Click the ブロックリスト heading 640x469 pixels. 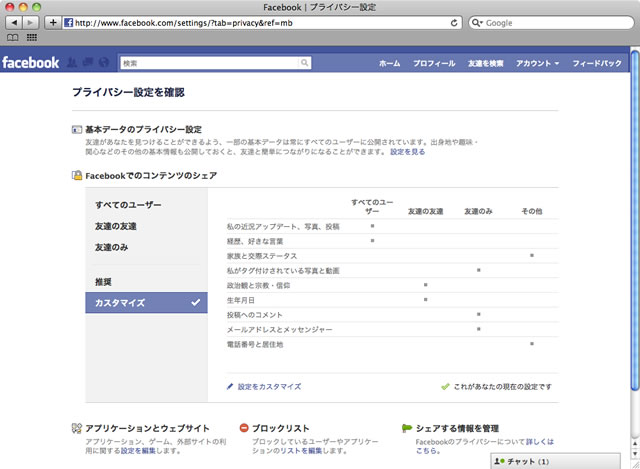(280, 428)
